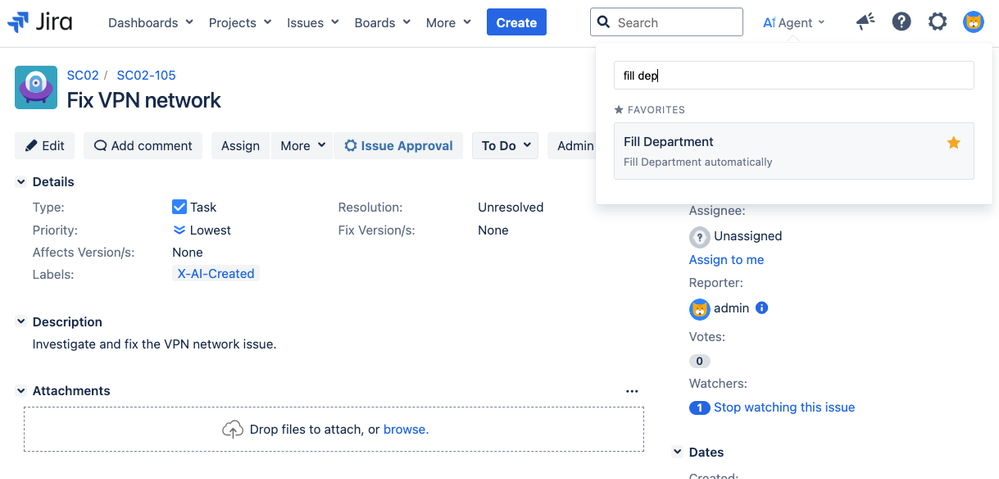Click the X-AI-Created label
The height and width of the screenshot is (479, 999).
pyautogui.click(x=215, y=274)
